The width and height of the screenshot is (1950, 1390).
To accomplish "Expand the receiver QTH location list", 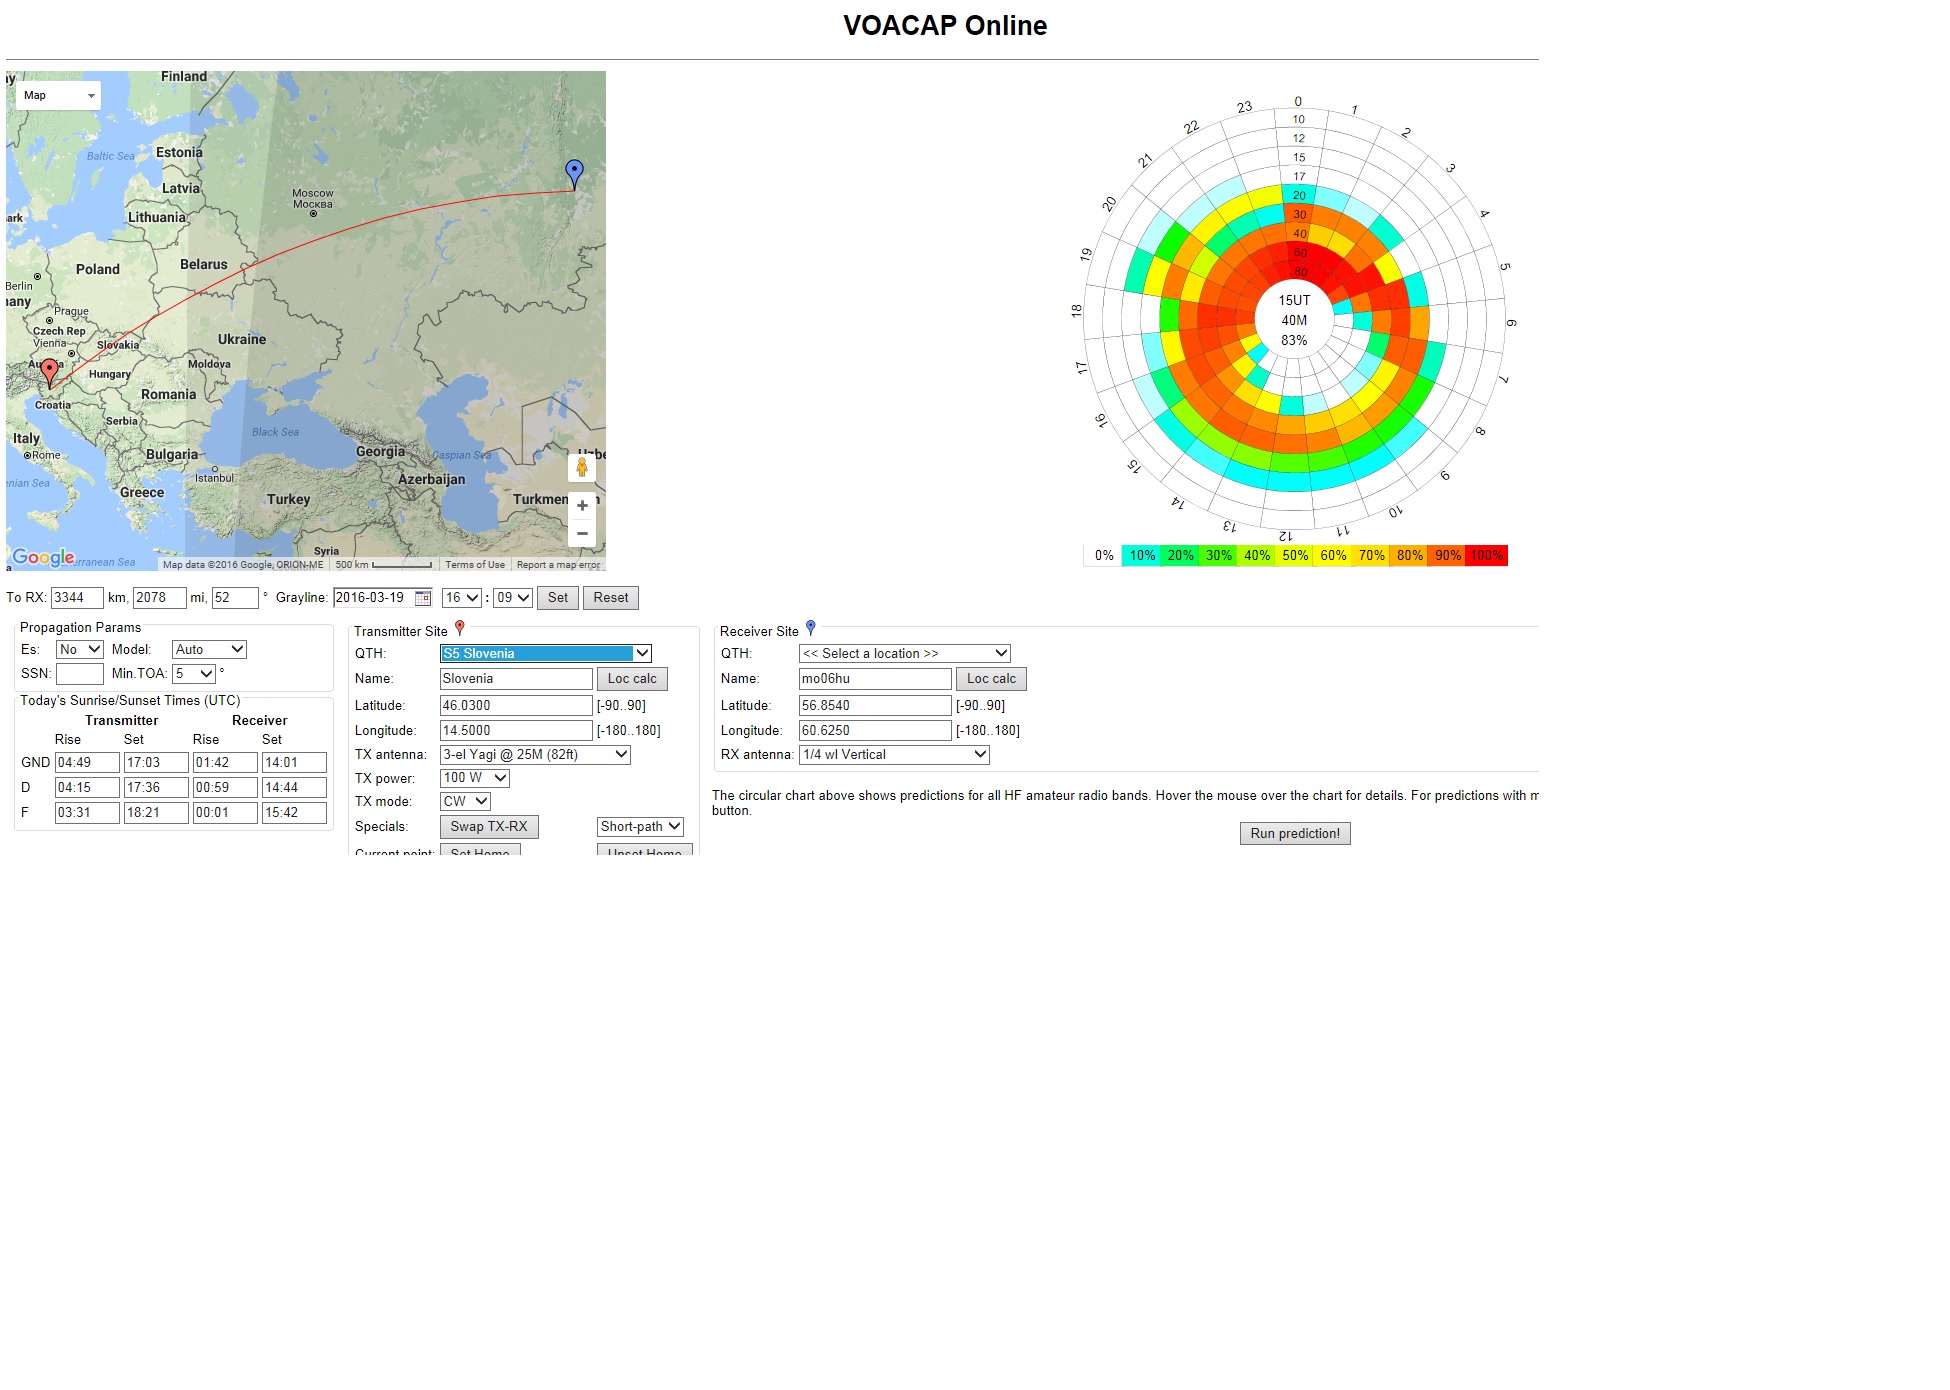I will 904,654.
